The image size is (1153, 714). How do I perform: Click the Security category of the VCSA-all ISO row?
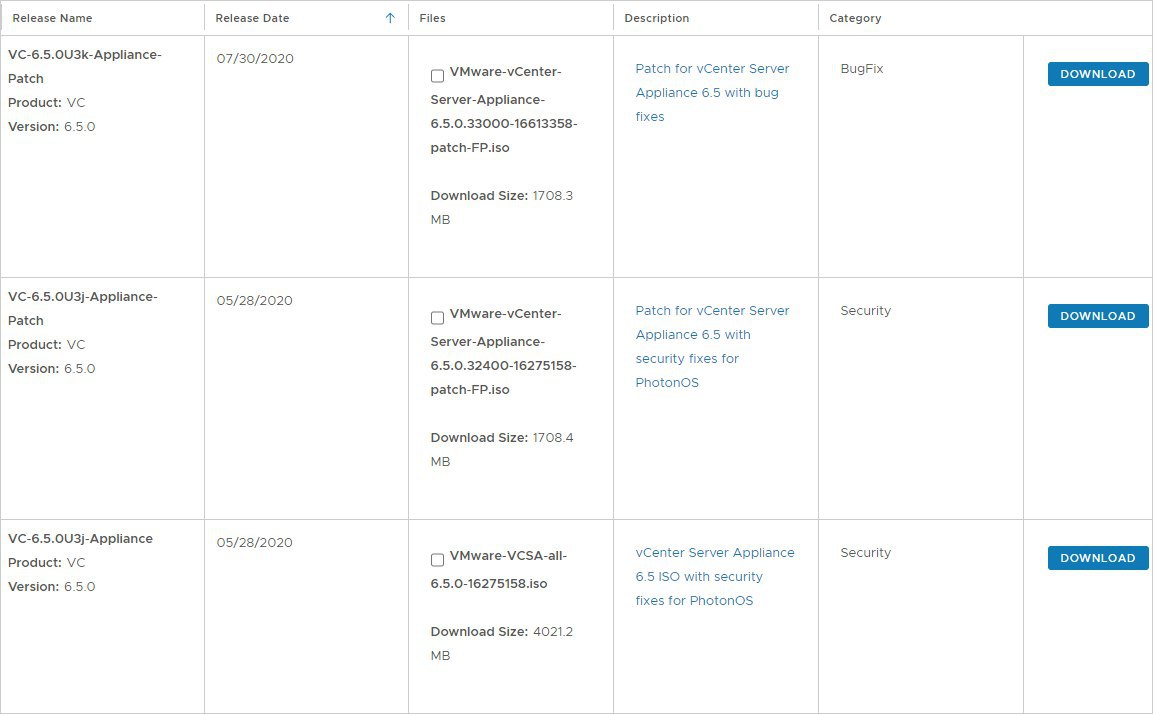pyautogui.click(x=865, y=552)
